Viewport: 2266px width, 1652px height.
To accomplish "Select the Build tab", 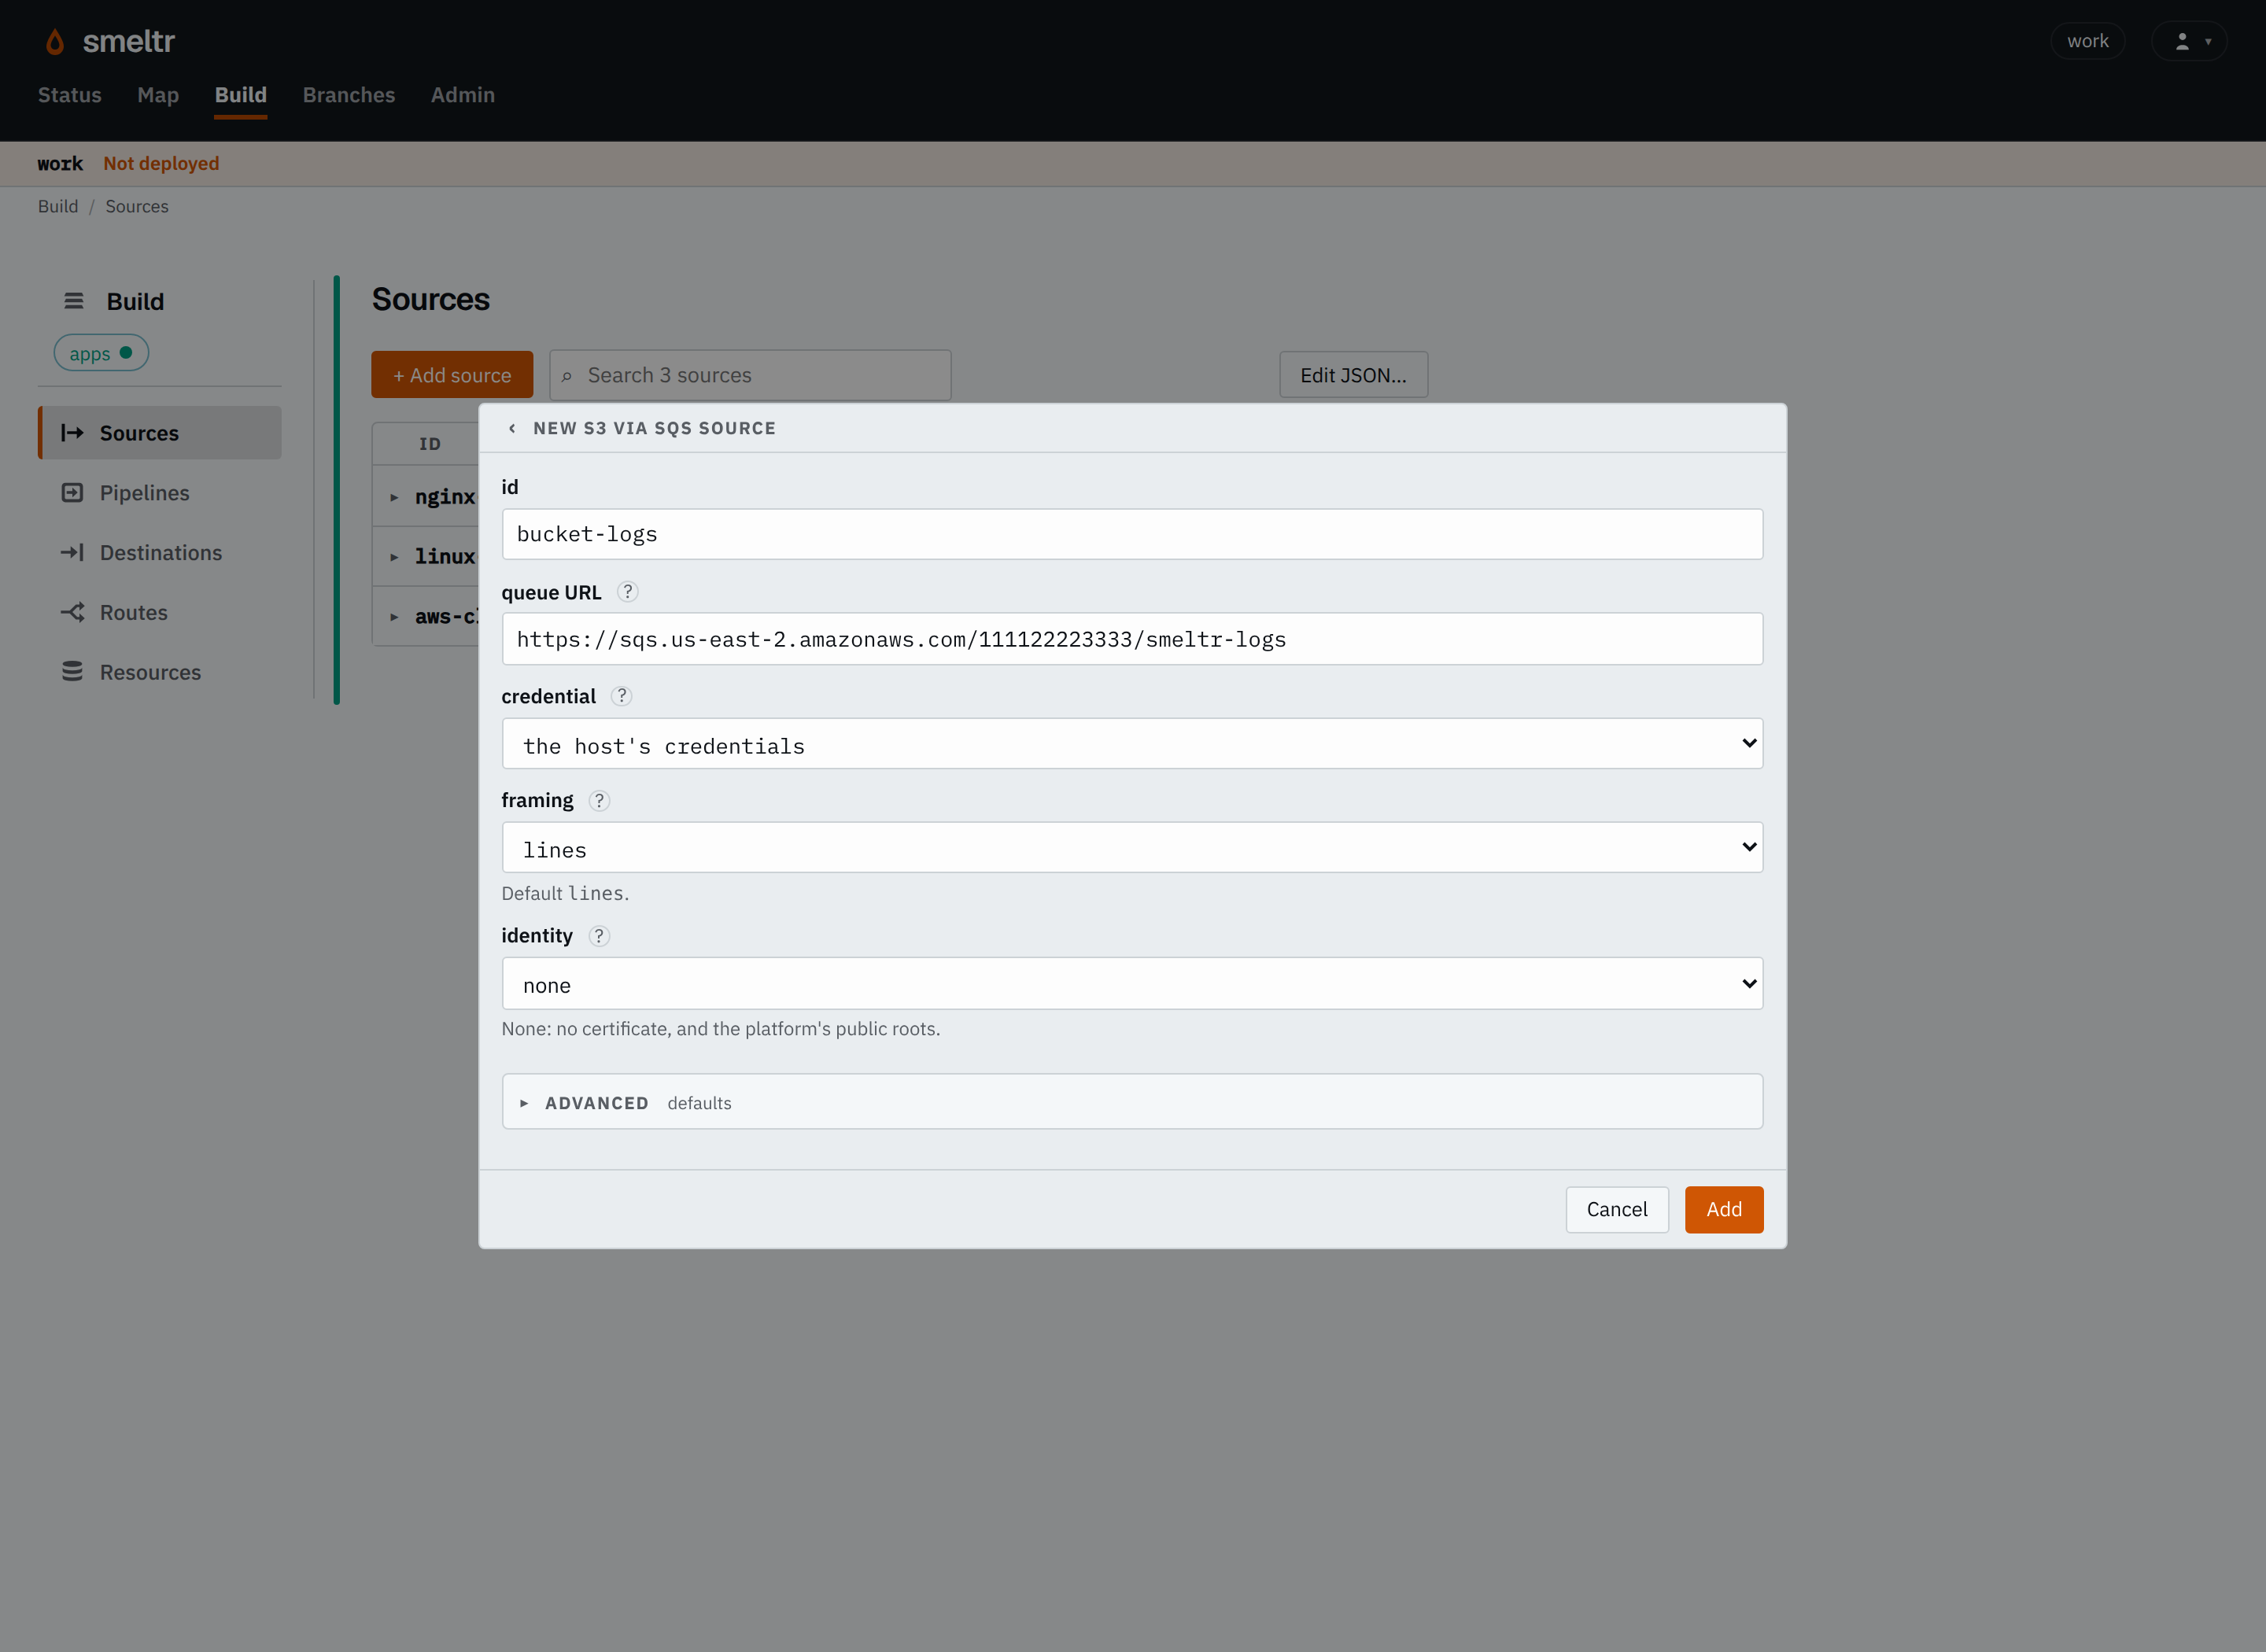I will tap(241, 95).
